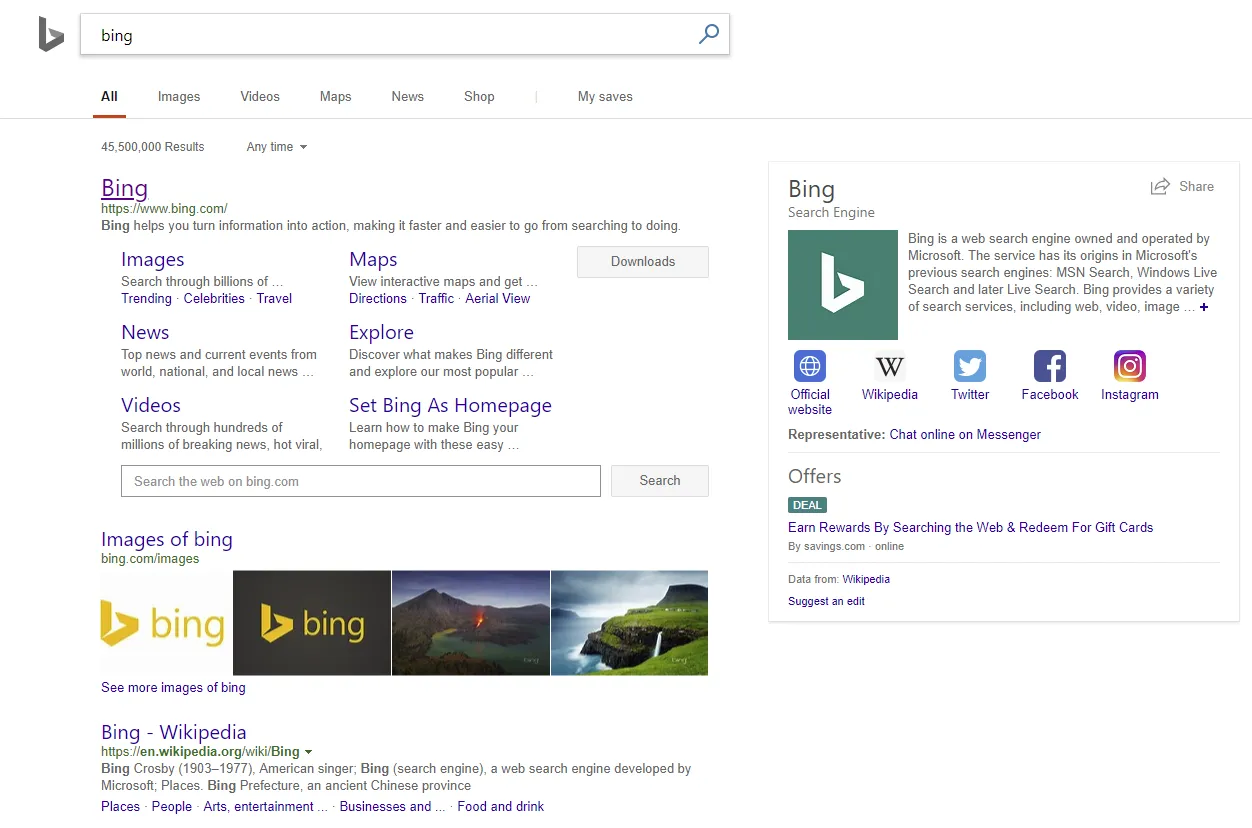Open the cliff waterfall thumbnail

pyautogui.click(x=630, y=623)
